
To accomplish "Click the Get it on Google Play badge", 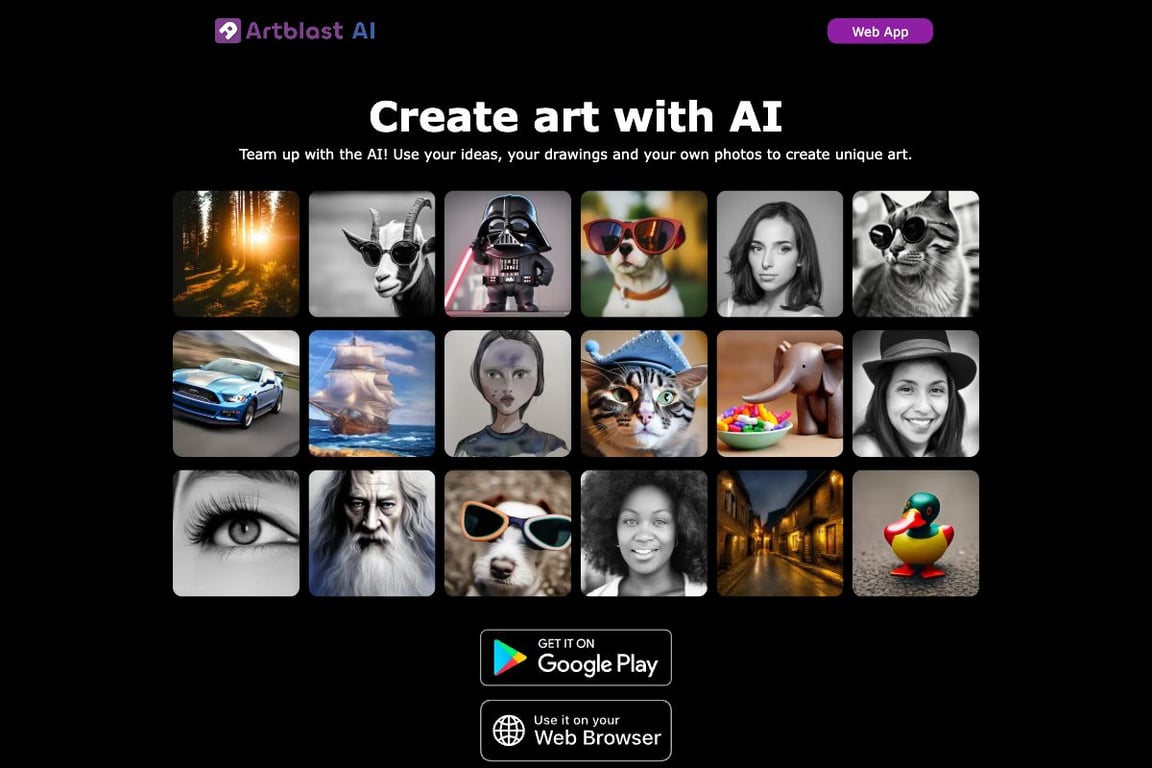I will coord(575,658).
